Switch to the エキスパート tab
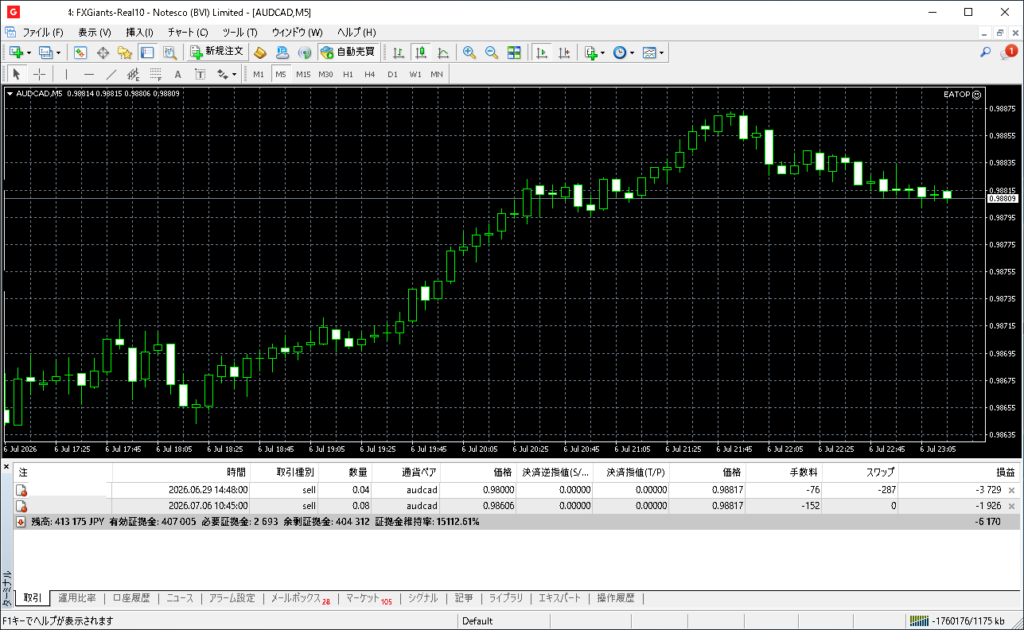The image size is (1024, 630). pos(560,598)
